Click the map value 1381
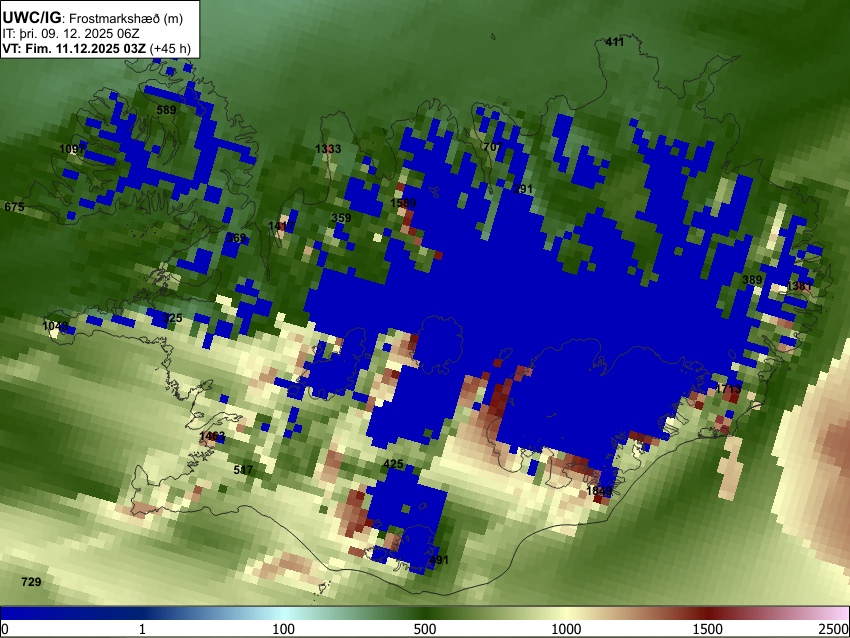The height and width of the screenshot is (638, 850). [800, 286]
